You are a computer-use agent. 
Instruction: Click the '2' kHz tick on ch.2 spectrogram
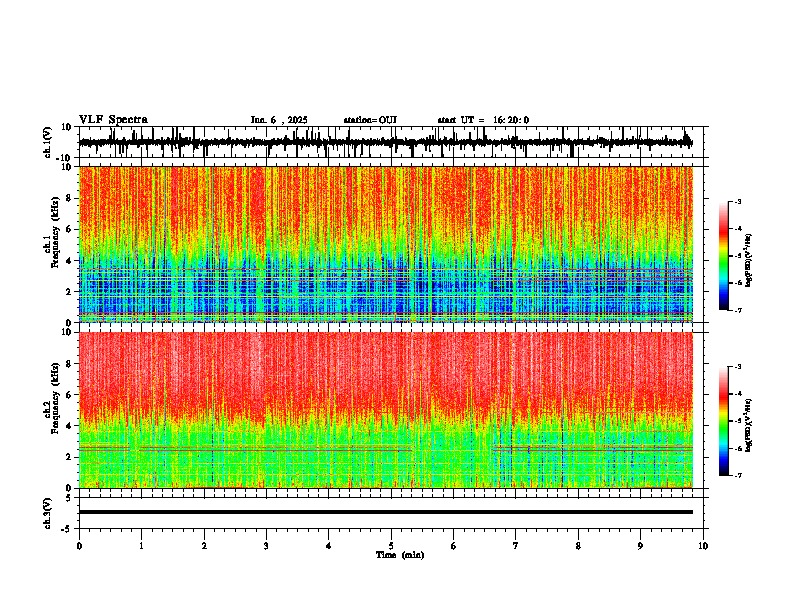tap(70, 457)
